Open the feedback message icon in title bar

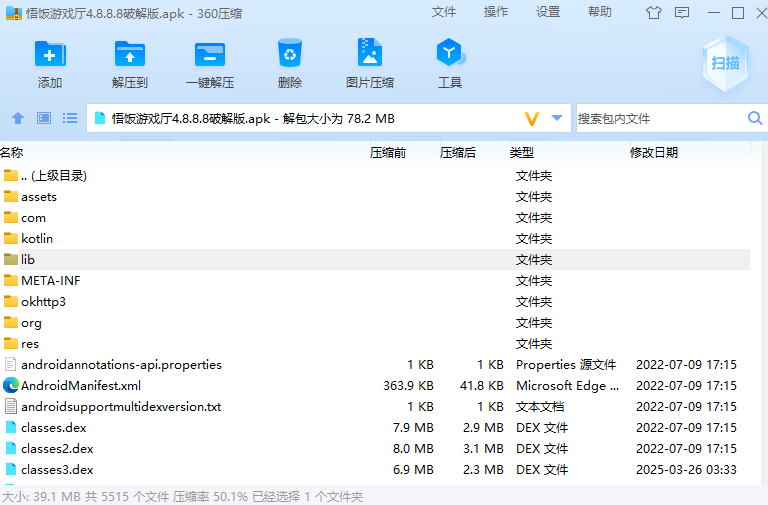[x=682, y=13]
